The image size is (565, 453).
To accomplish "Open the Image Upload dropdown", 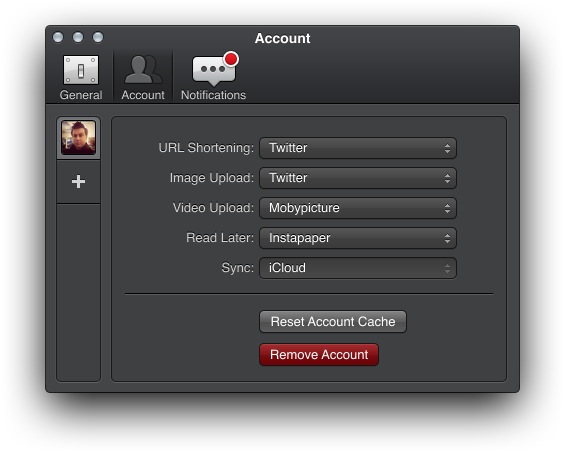I will (358, 178).
